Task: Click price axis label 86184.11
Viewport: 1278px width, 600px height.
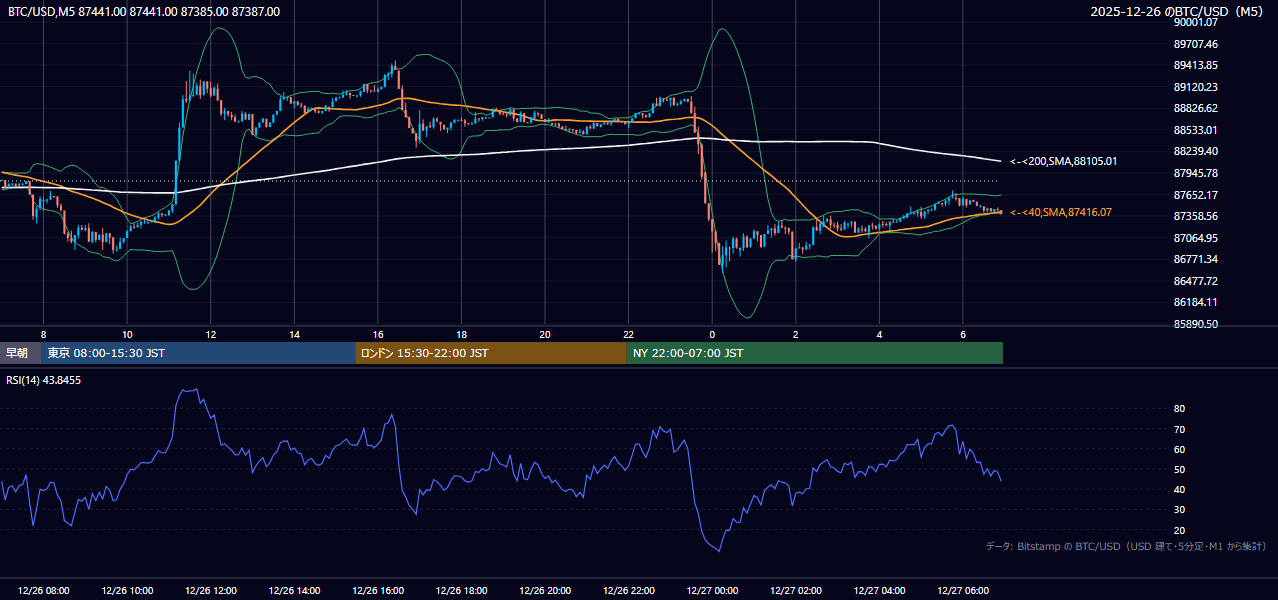Action: (1195, 302)
